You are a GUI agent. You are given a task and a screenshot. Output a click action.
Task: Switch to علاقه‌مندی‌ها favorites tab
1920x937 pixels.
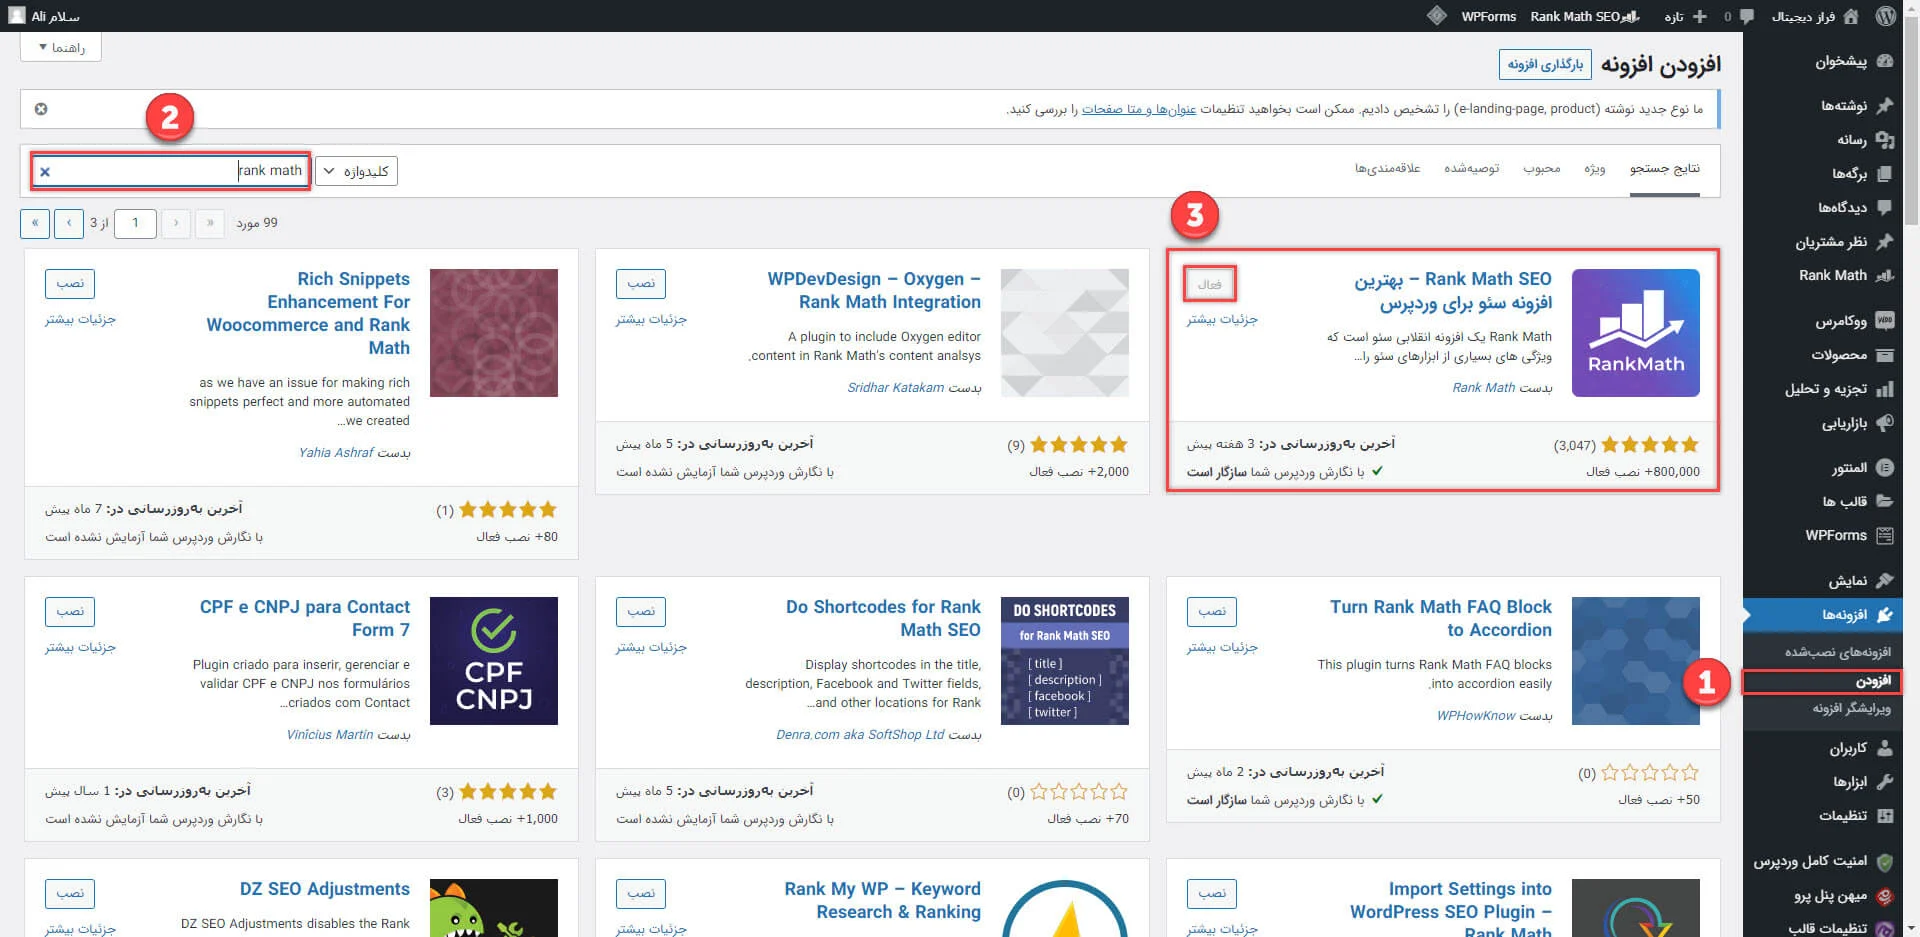coord(1388,168)
